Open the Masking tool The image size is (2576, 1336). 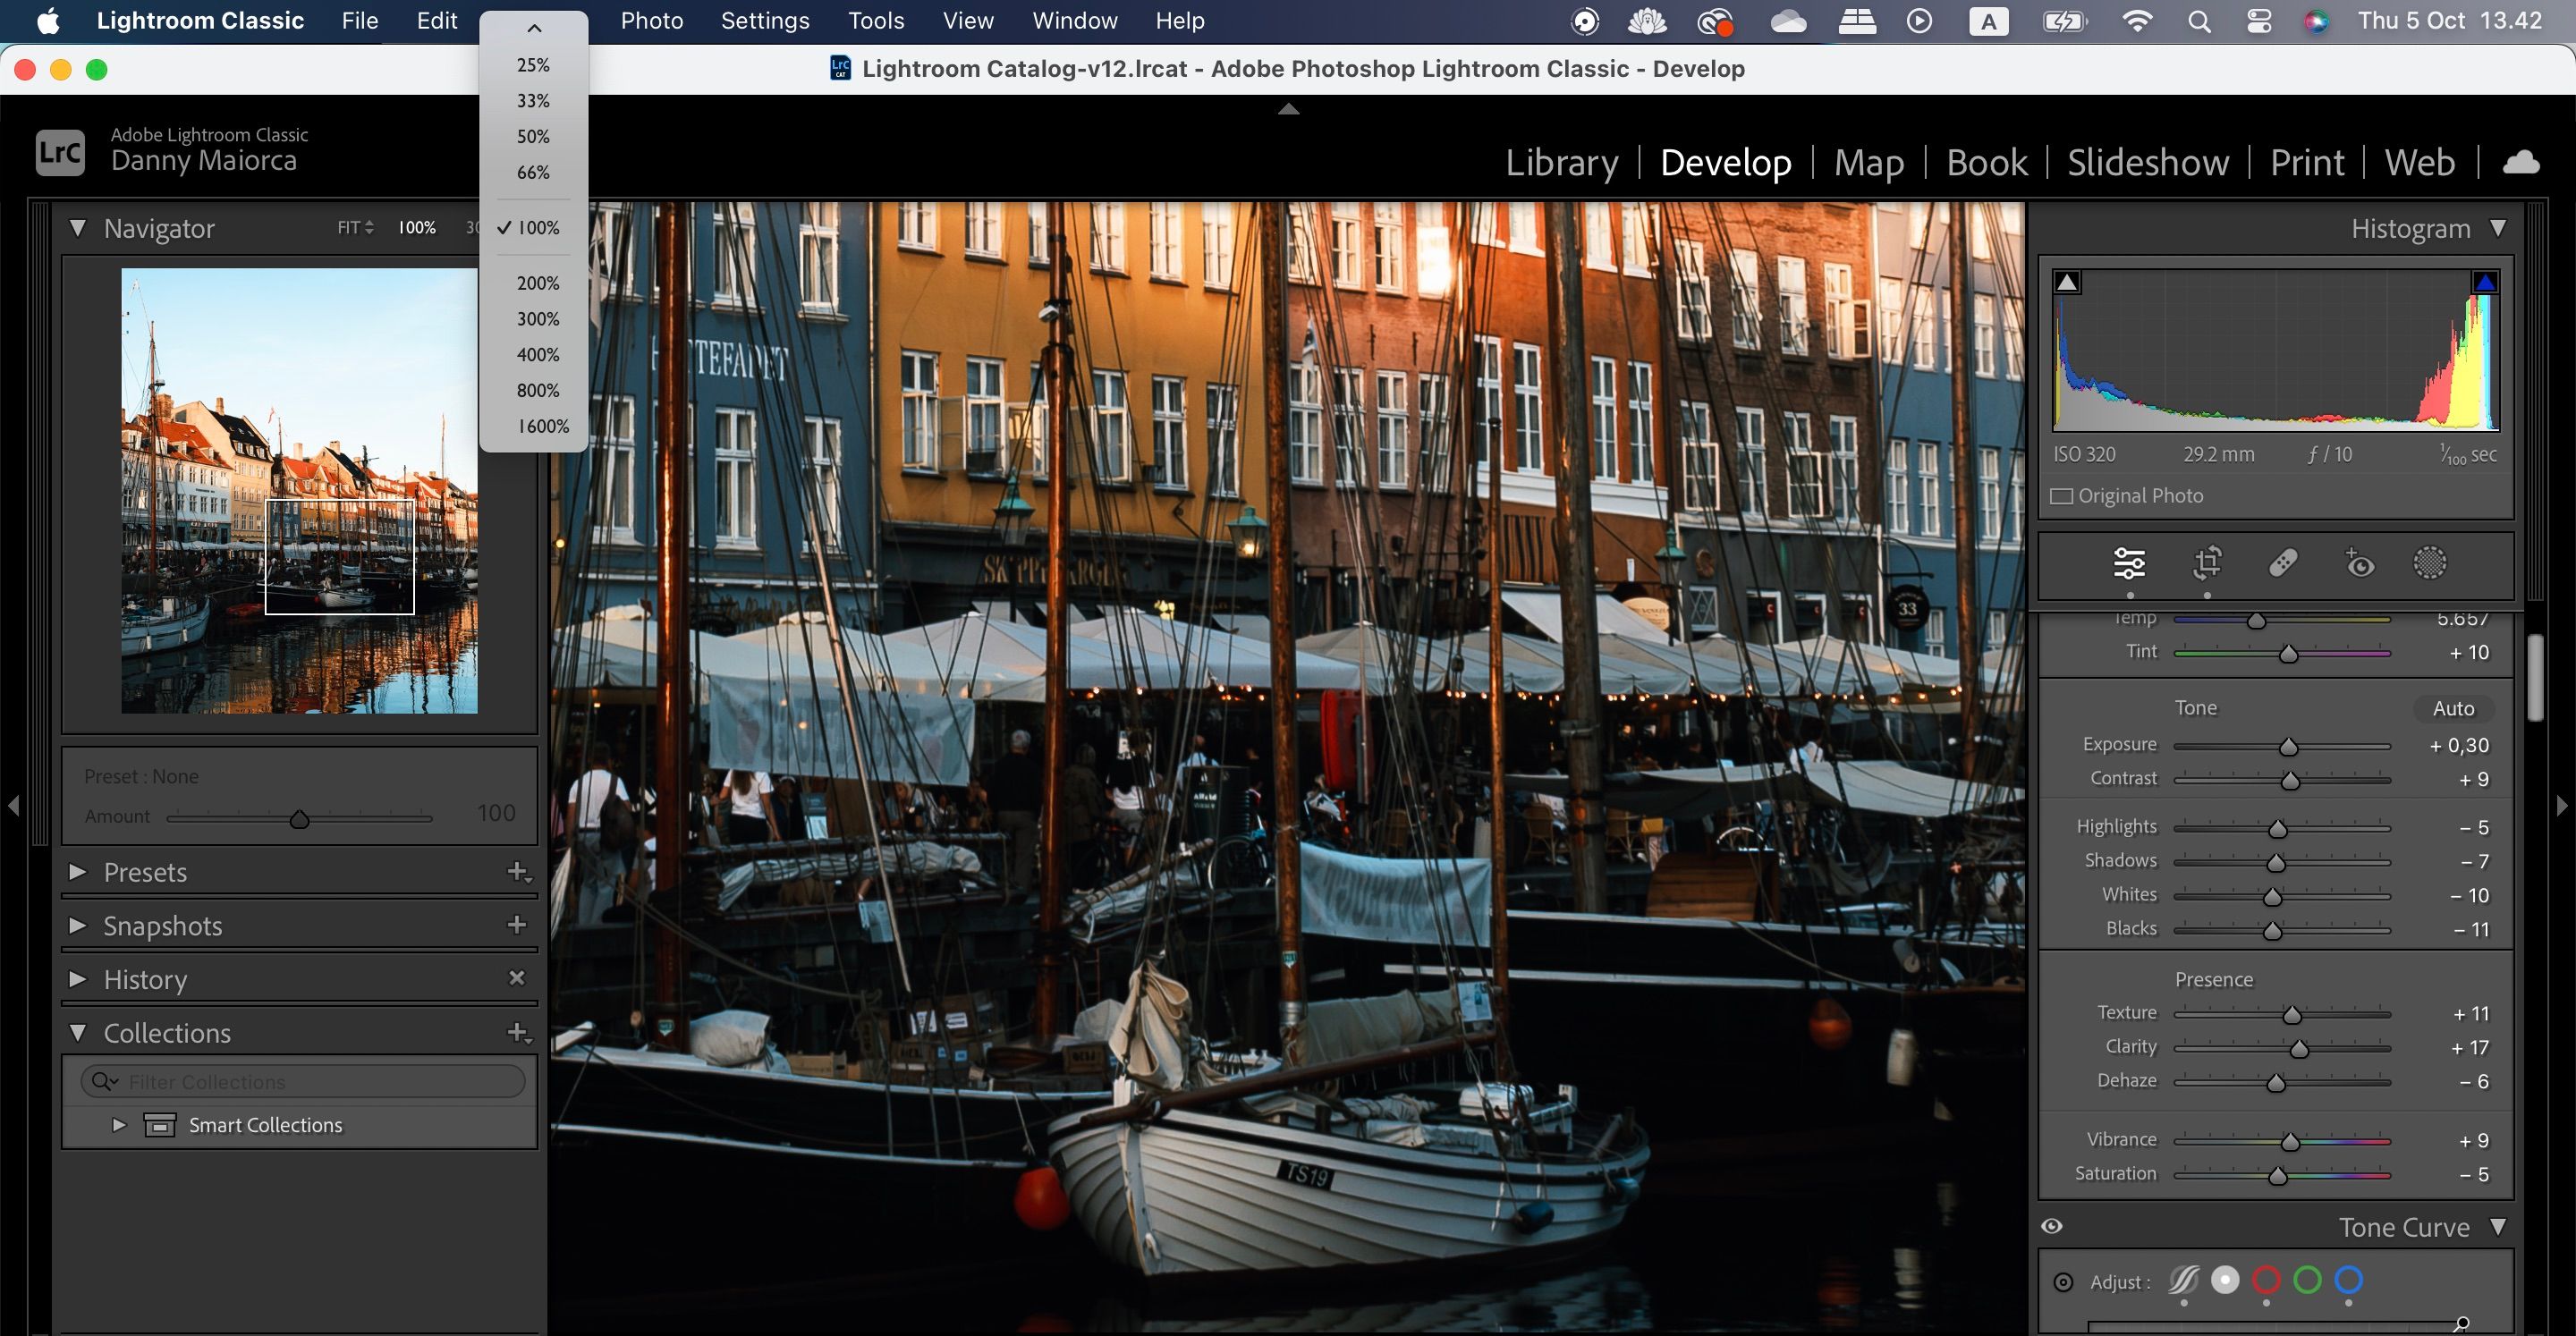pyautogui.click(x=2430, y=563)
